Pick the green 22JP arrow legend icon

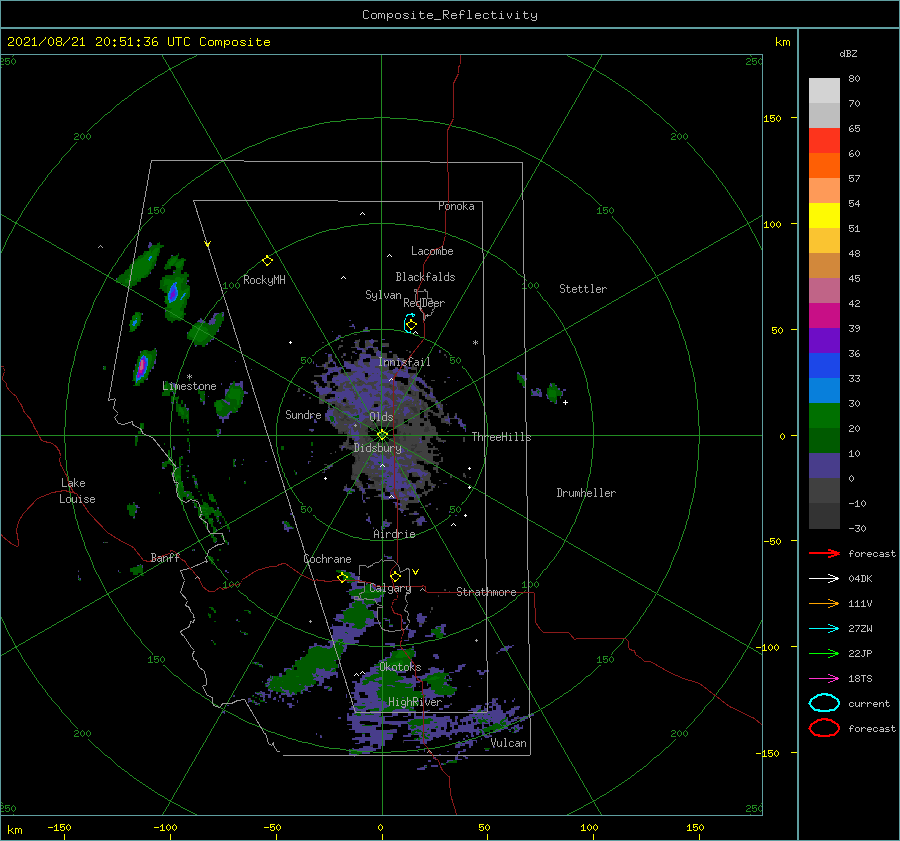(x=824, y=653)
